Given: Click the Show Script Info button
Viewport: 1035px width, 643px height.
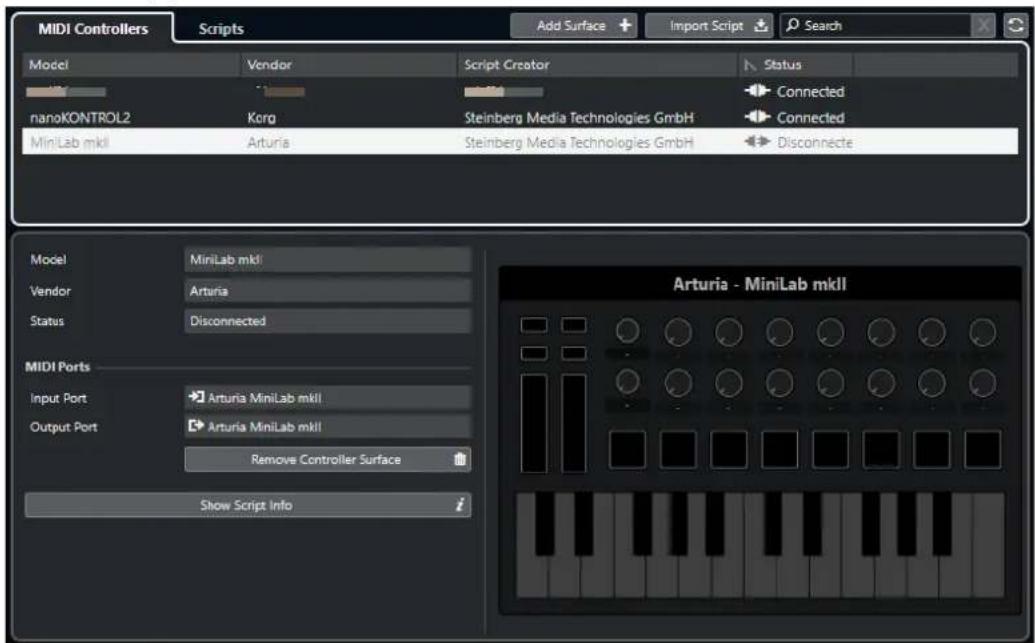Looking at the screenshot, I should pyautogui.click(x=248, y=505).
